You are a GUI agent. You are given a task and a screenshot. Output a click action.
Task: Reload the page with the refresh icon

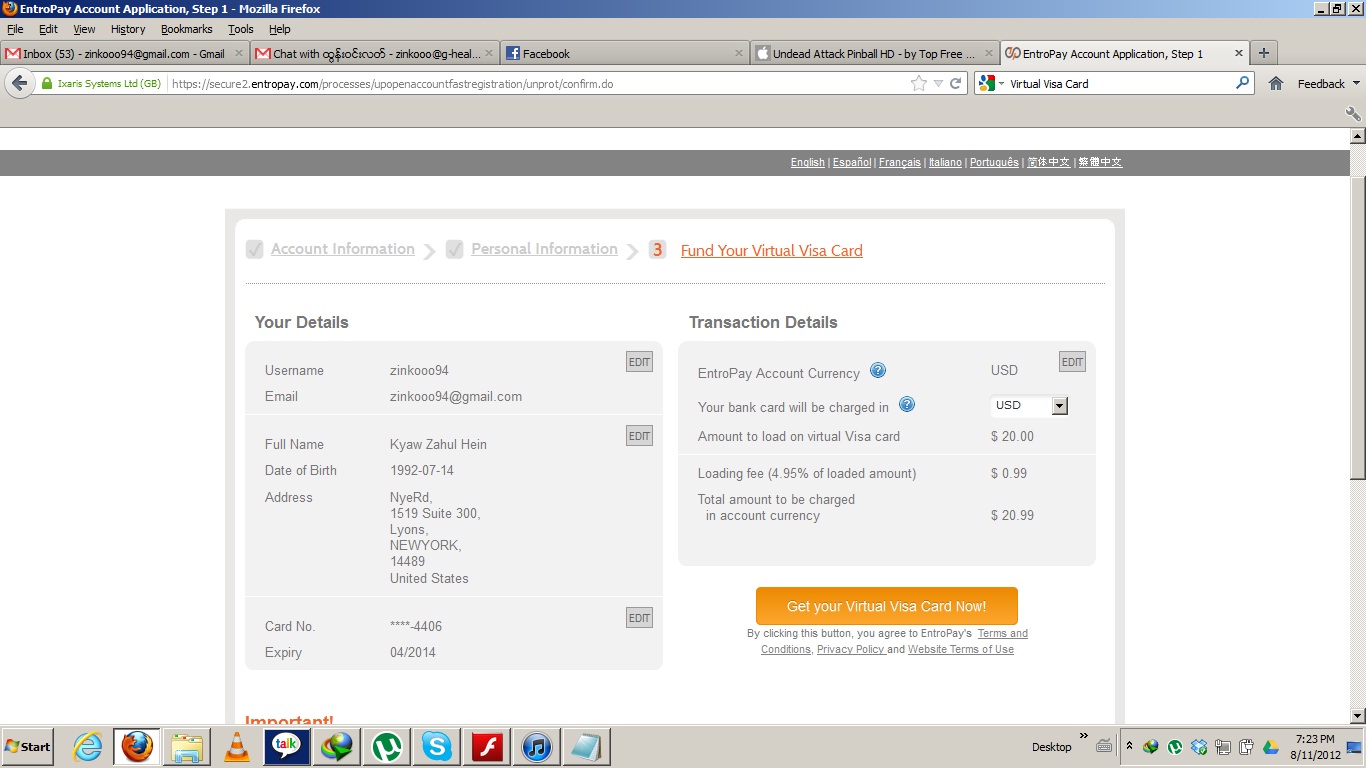tap(956, 84)
